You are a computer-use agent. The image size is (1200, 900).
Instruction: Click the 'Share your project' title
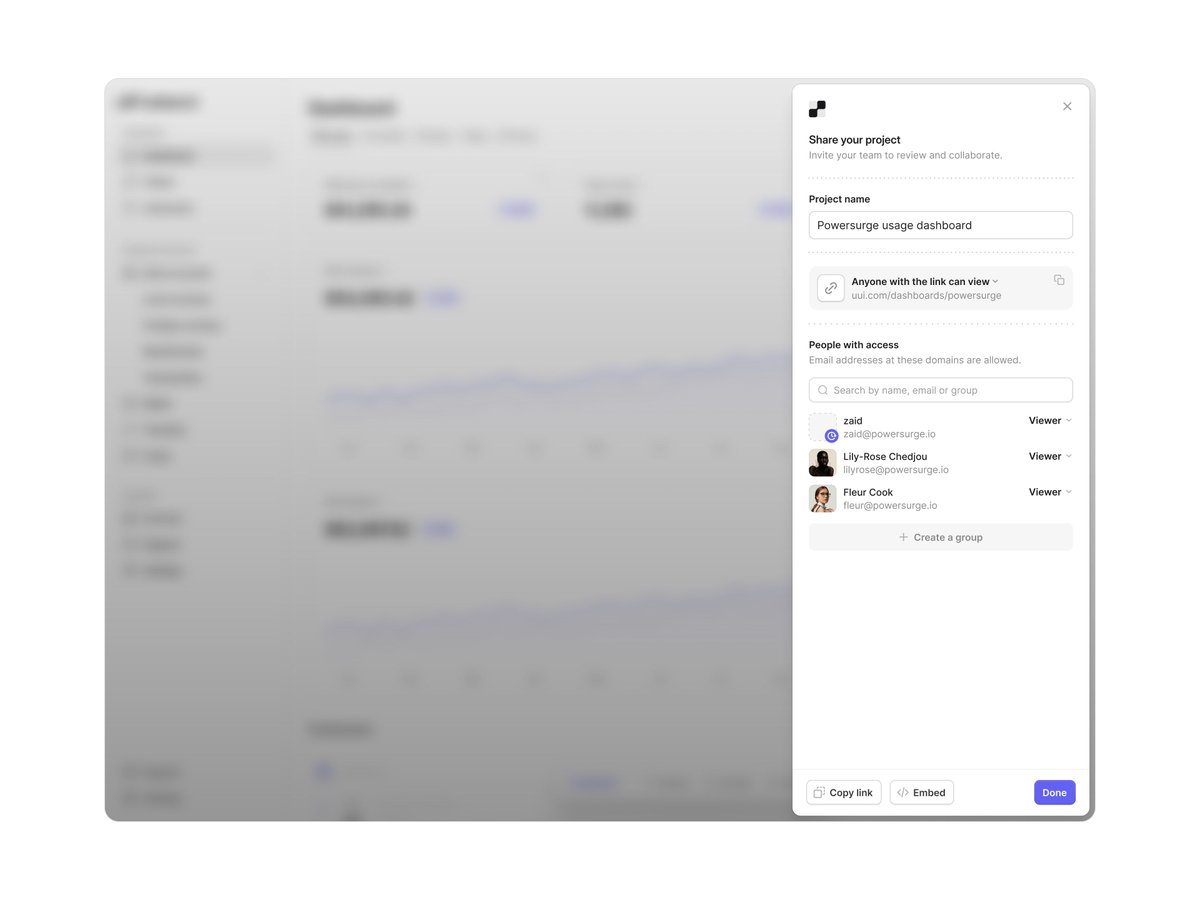pos(855,140)
